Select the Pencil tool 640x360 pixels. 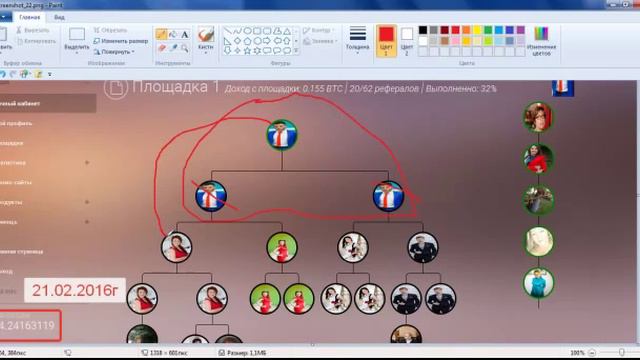pos(162,35)
